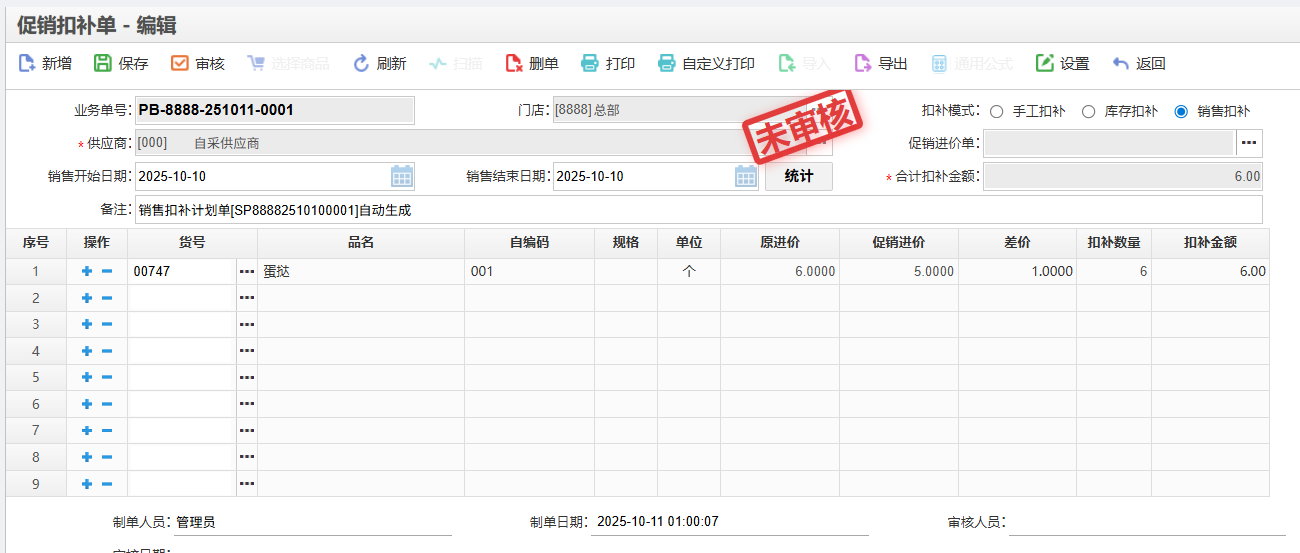Open 设置 settings in toolbar
The image size is (1300, 553).
point(1045,64)
